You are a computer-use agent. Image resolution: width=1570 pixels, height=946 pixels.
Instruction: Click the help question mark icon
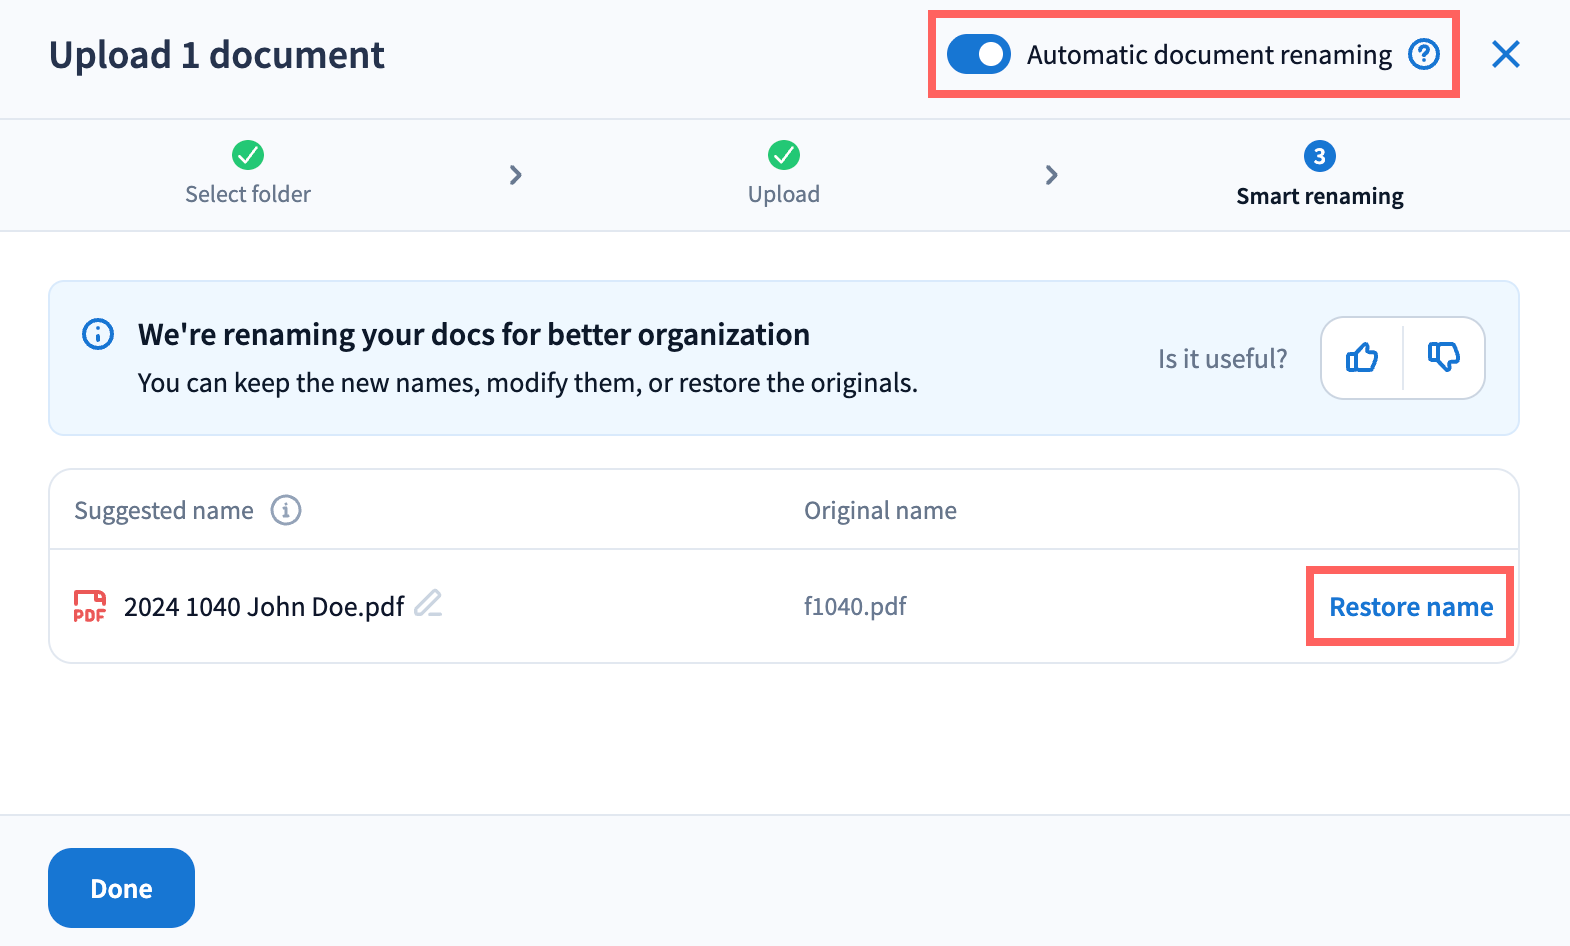(1423, 54)
